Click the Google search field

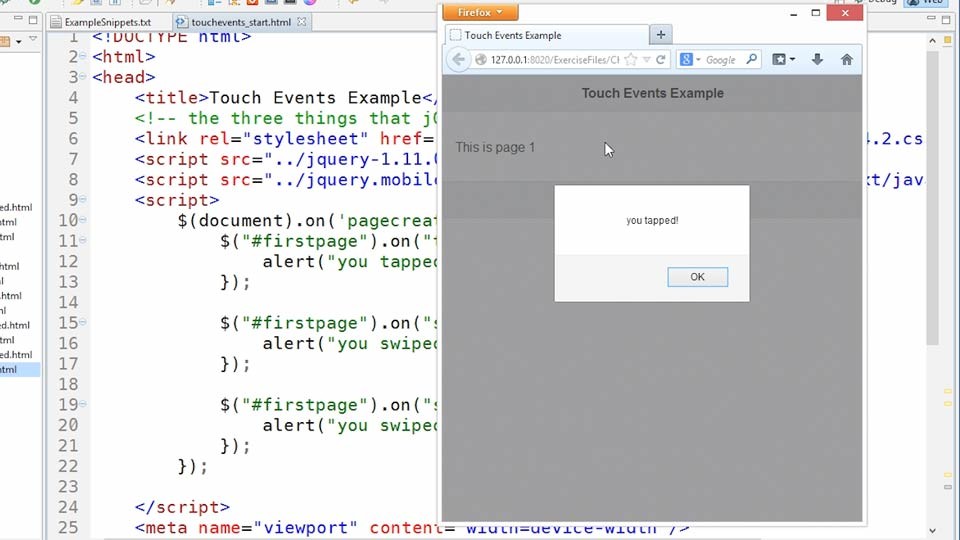coord(722,59)
